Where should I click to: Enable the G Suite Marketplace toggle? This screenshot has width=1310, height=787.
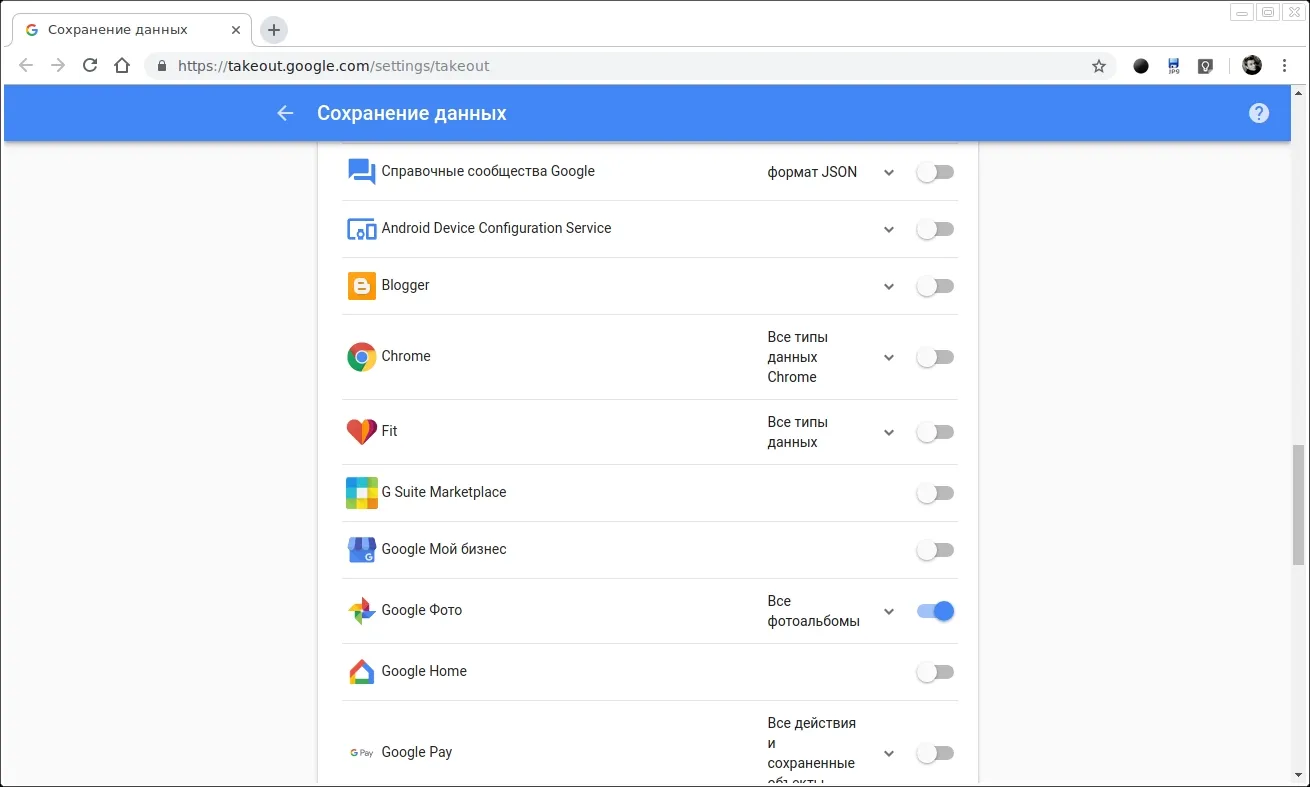(x=935, y=493)
